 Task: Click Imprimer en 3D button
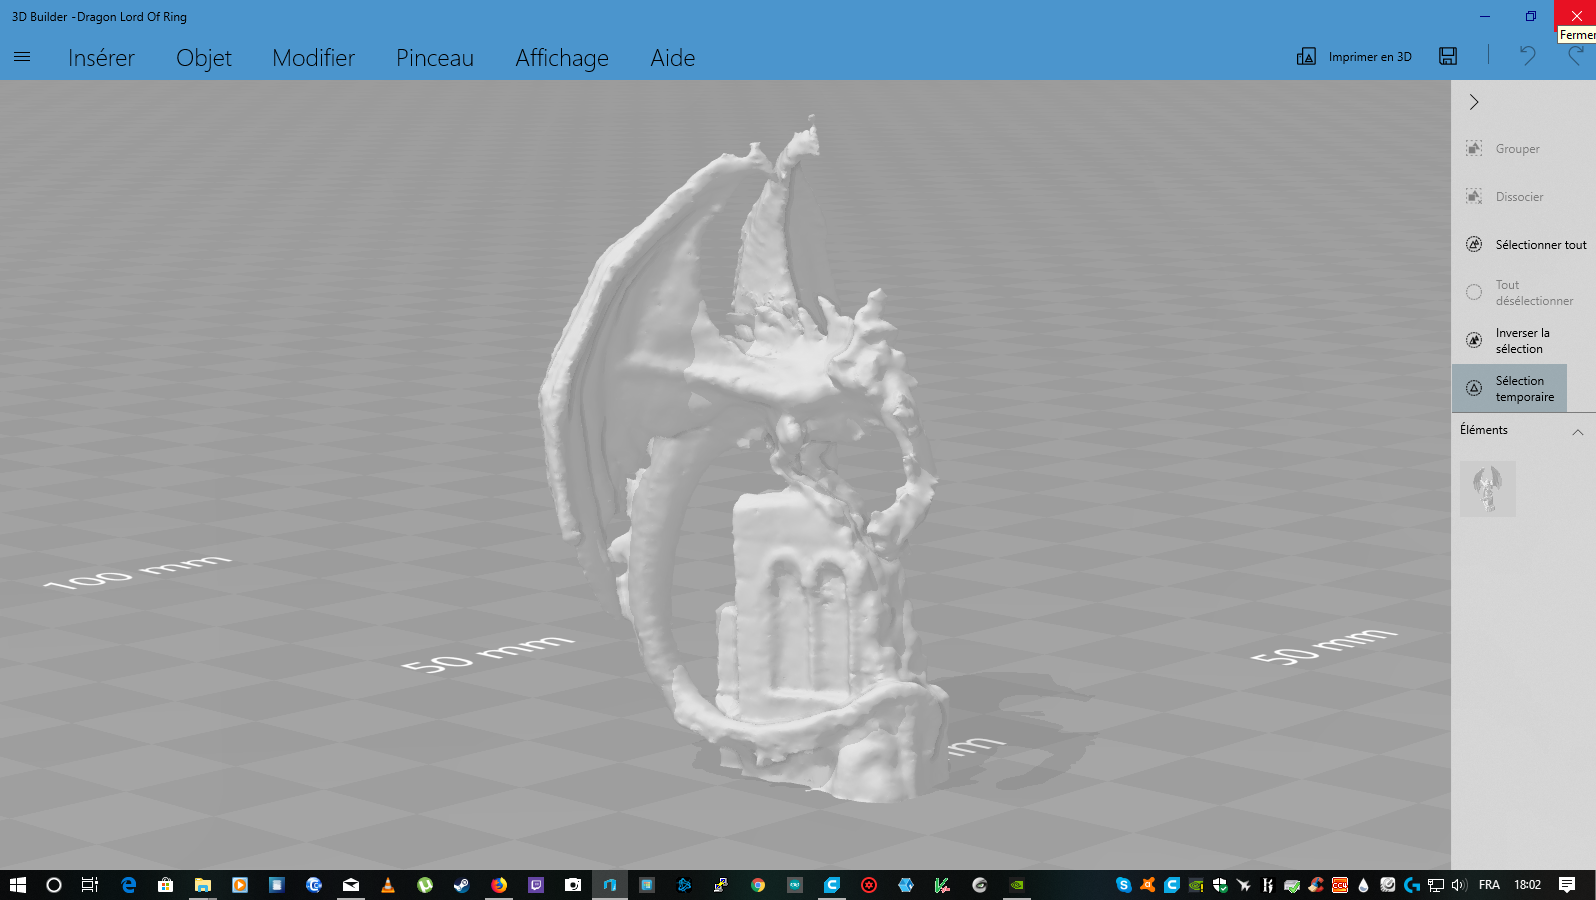[x=1354, y=57]
